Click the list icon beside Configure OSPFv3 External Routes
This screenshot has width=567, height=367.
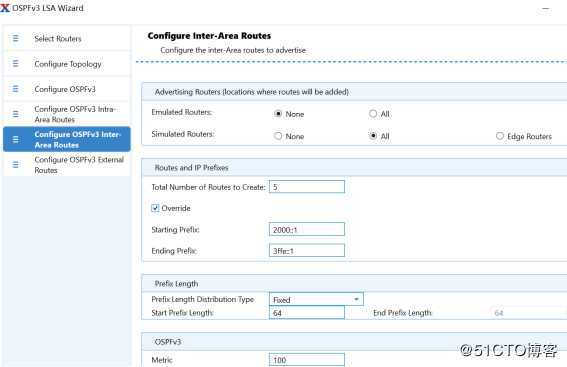pyautogui.click(x=16, y=165)
